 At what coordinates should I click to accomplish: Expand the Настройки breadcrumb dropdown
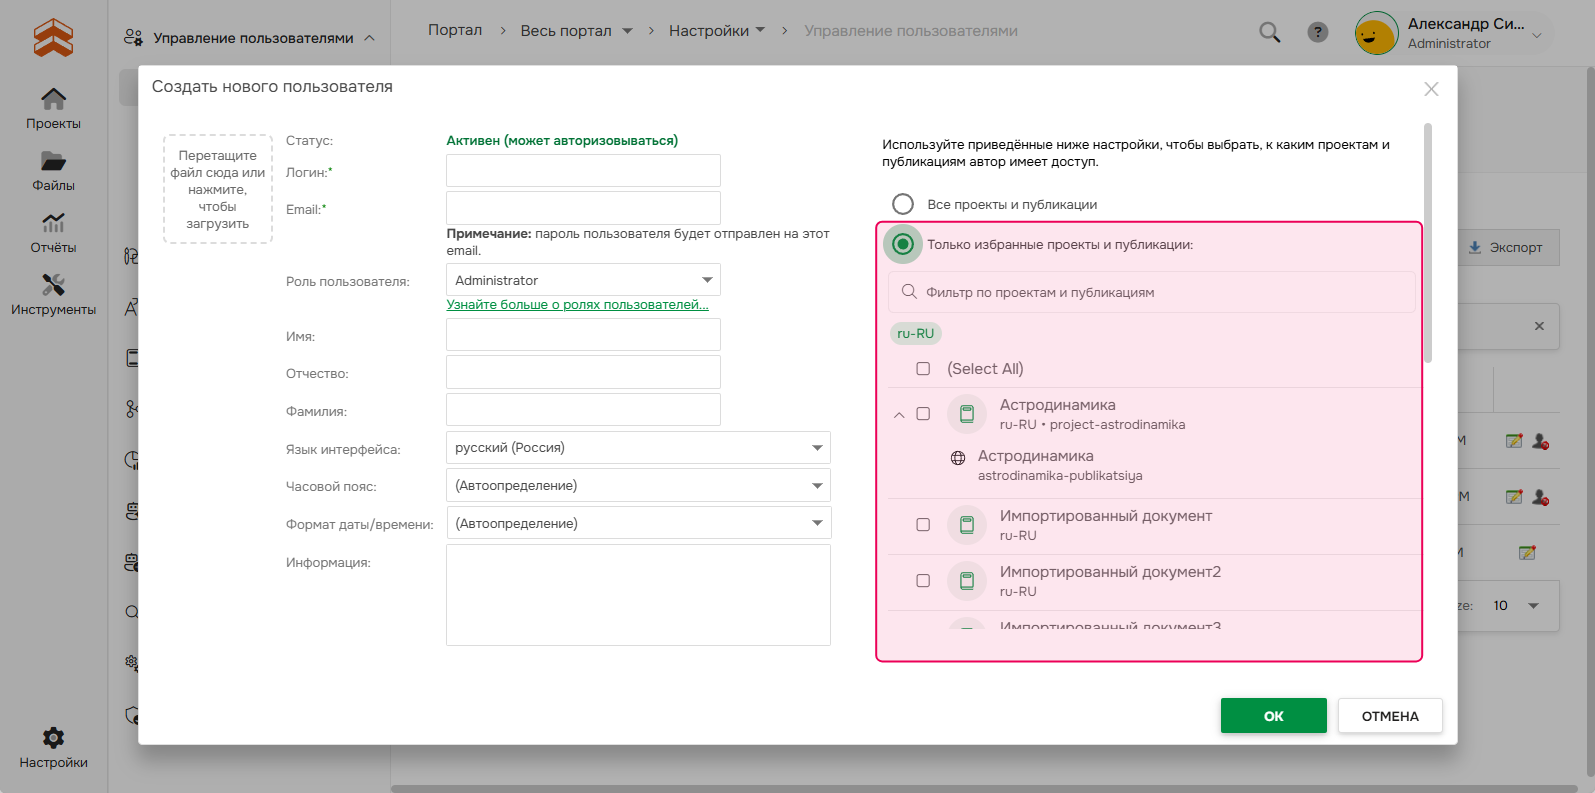pos(760,30)
